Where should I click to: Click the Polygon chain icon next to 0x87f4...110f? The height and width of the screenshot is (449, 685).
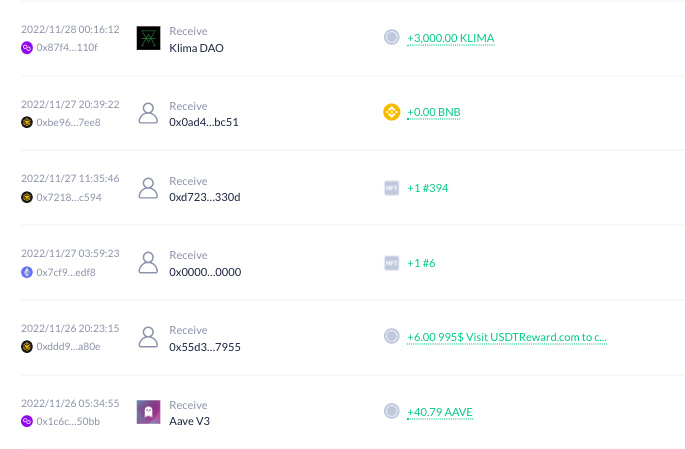[x=27, y=48]
